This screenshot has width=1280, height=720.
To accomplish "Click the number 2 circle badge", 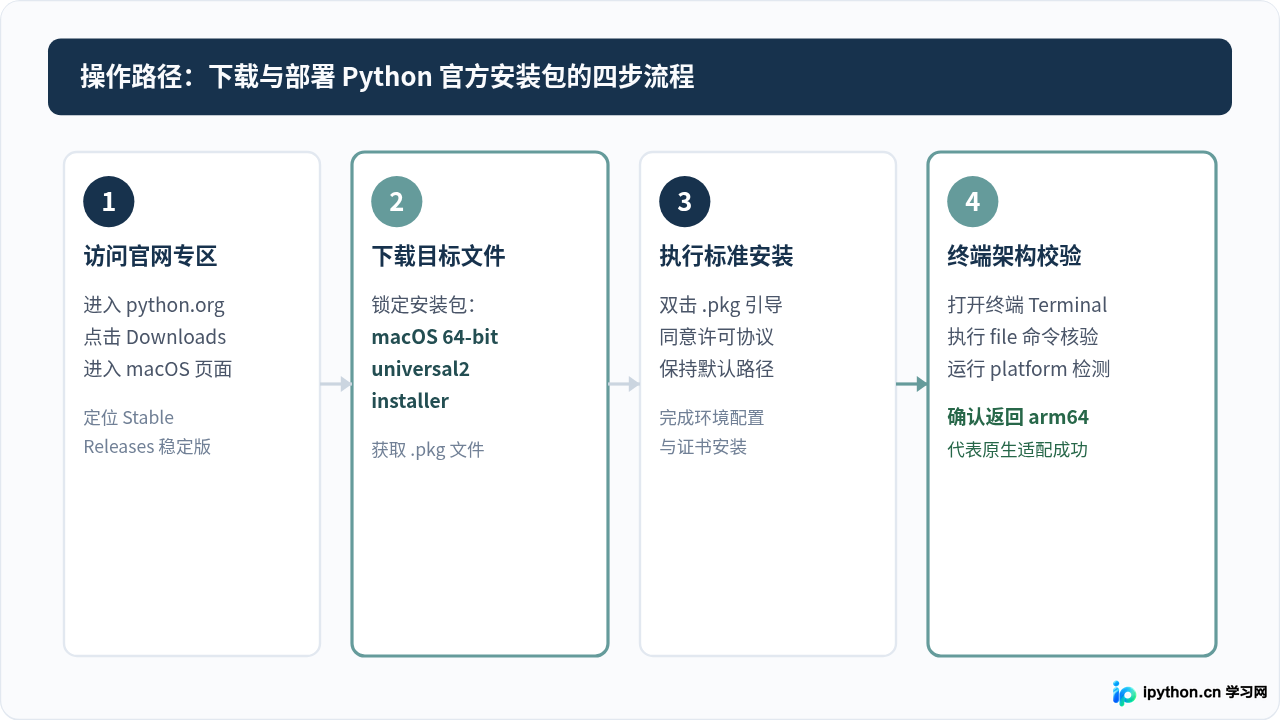I will (397, 201).
